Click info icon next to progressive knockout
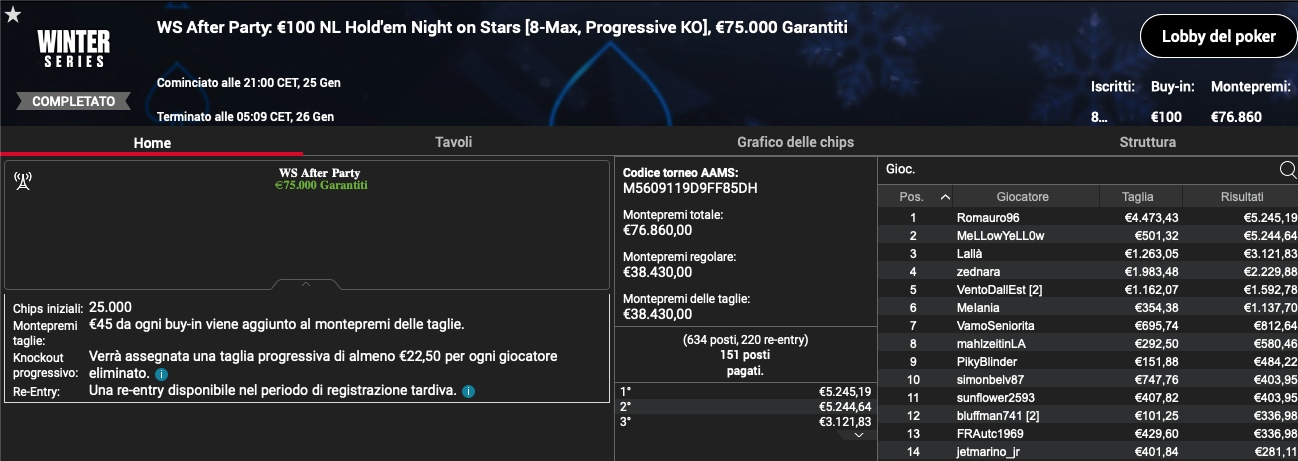The height and width of the screenshot is (461, 1298). coord(162,374)
